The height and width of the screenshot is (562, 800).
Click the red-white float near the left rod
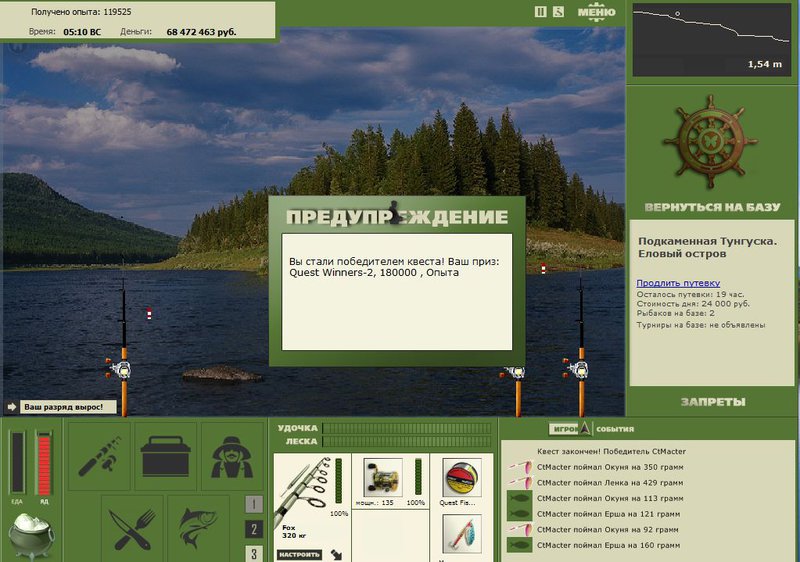click(x=149, y=314)
